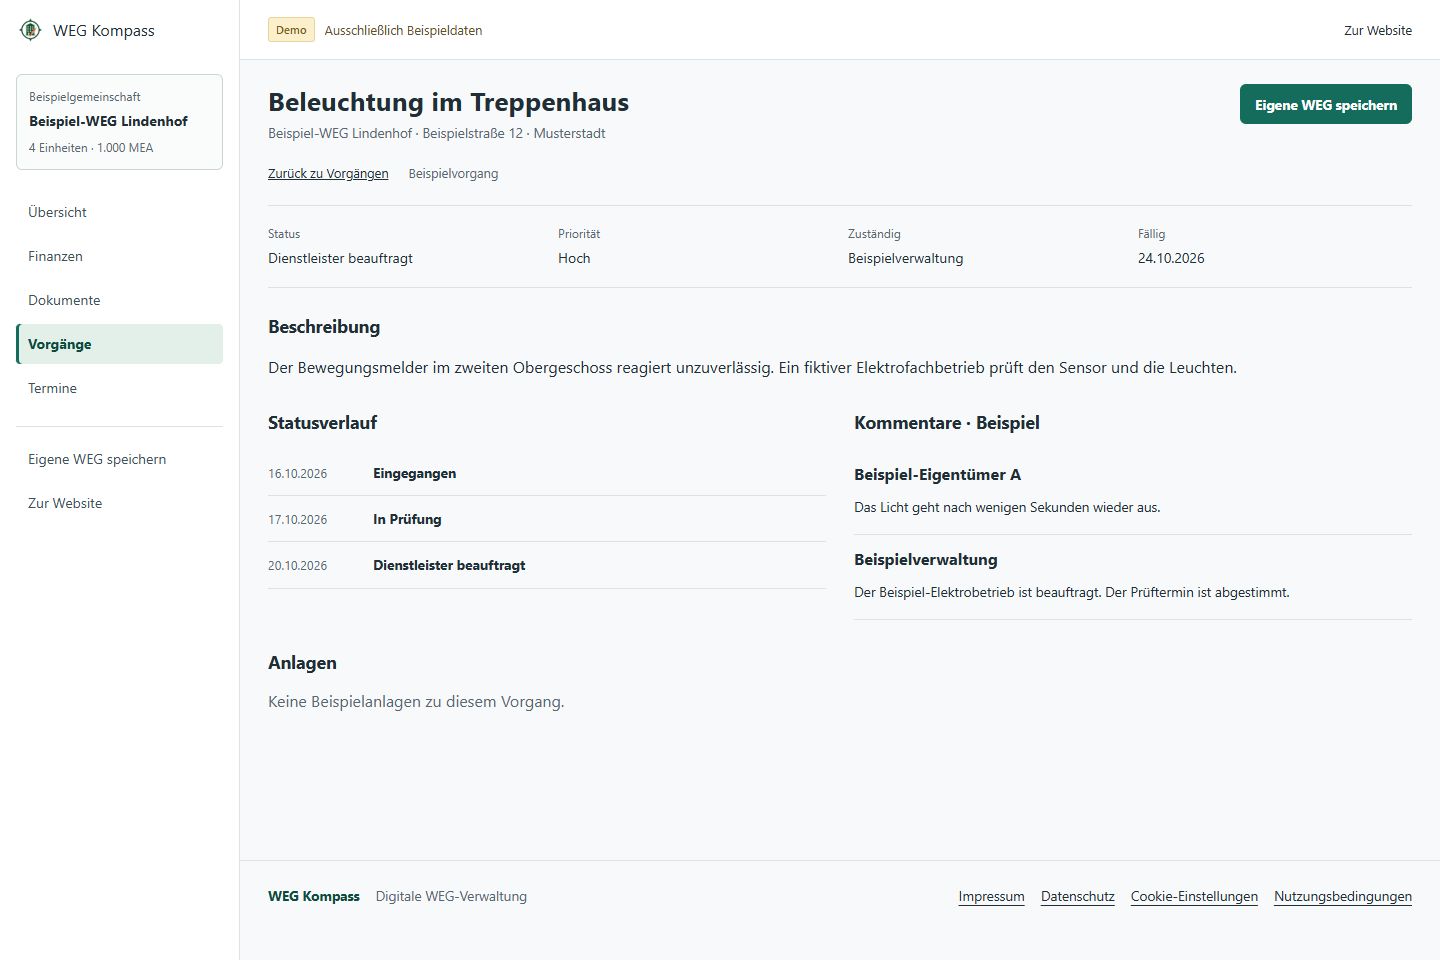Open the Impressum footer link
1440x960 pixels.
click(991, 896)
